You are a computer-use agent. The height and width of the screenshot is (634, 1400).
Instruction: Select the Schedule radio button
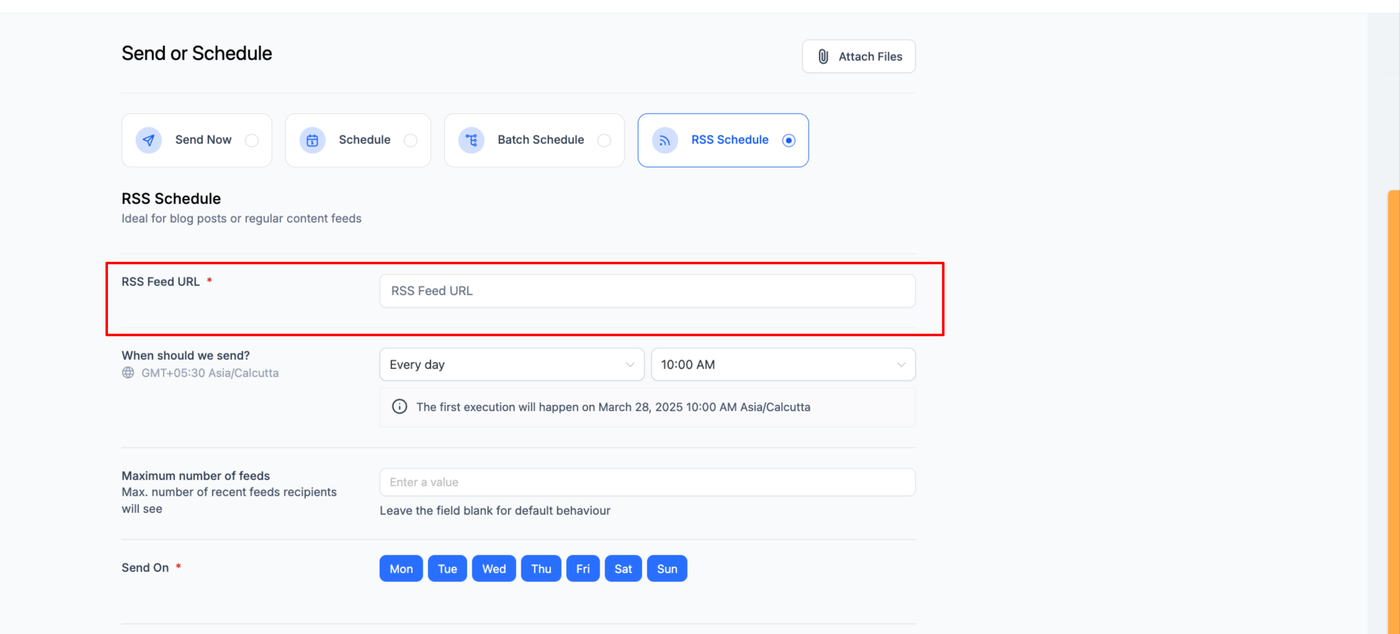[x=410, y=140]
